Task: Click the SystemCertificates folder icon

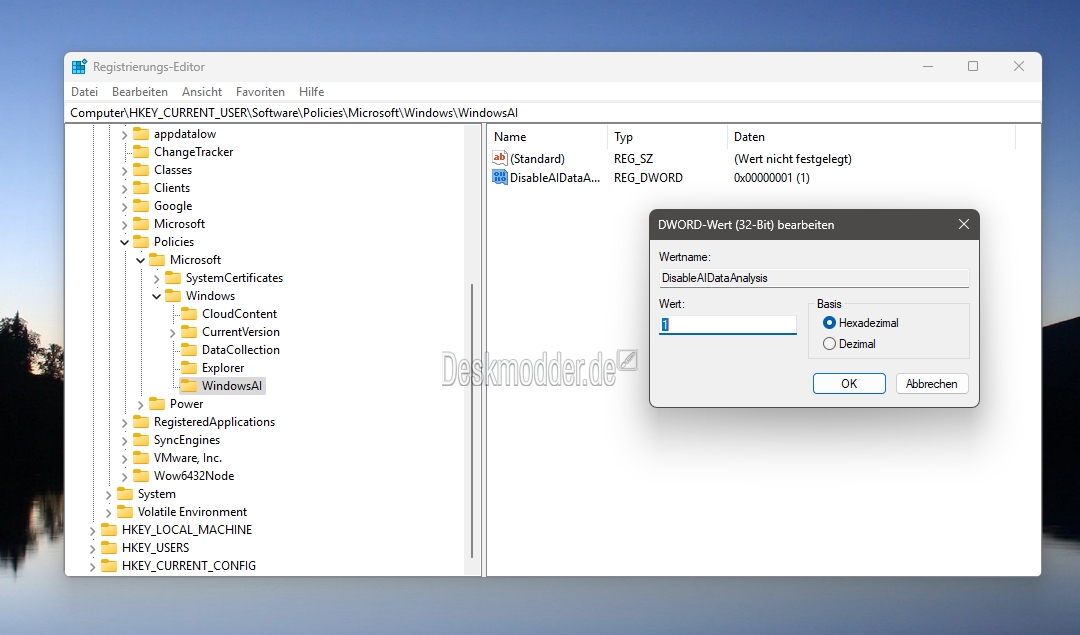Action: coord(173,278)
